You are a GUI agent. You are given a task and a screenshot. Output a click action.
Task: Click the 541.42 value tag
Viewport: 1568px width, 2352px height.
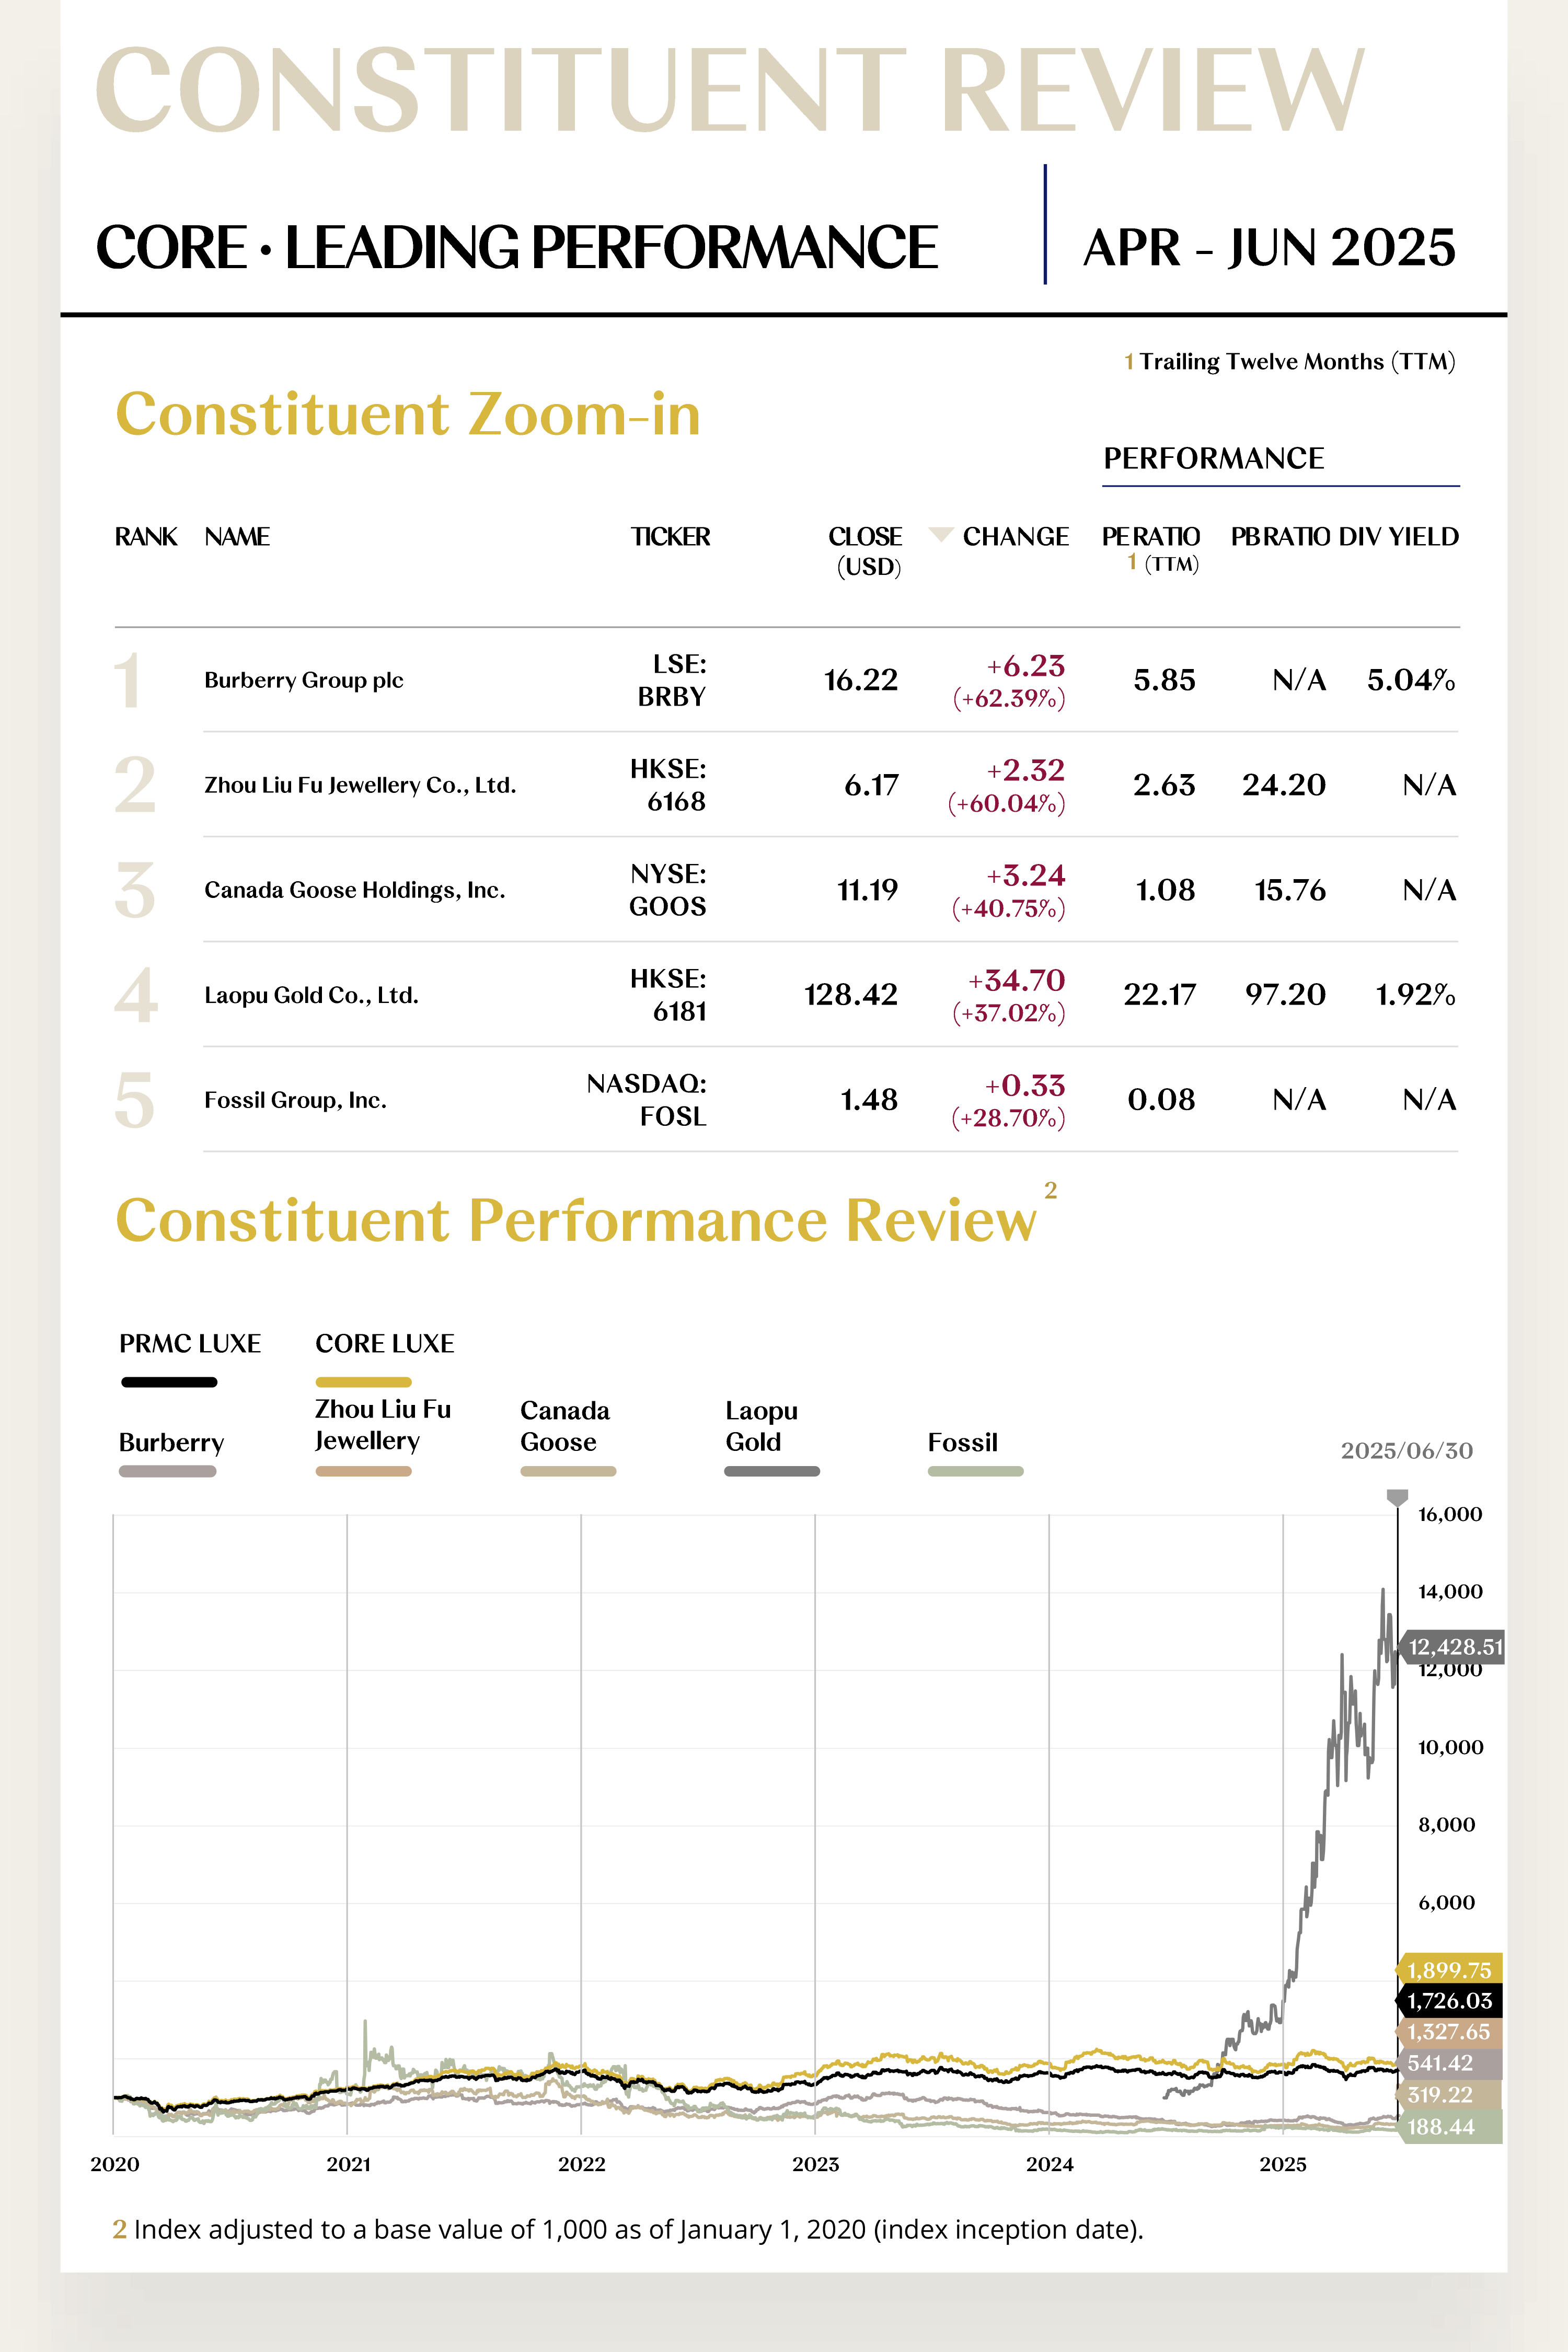pos(1449,2063)
